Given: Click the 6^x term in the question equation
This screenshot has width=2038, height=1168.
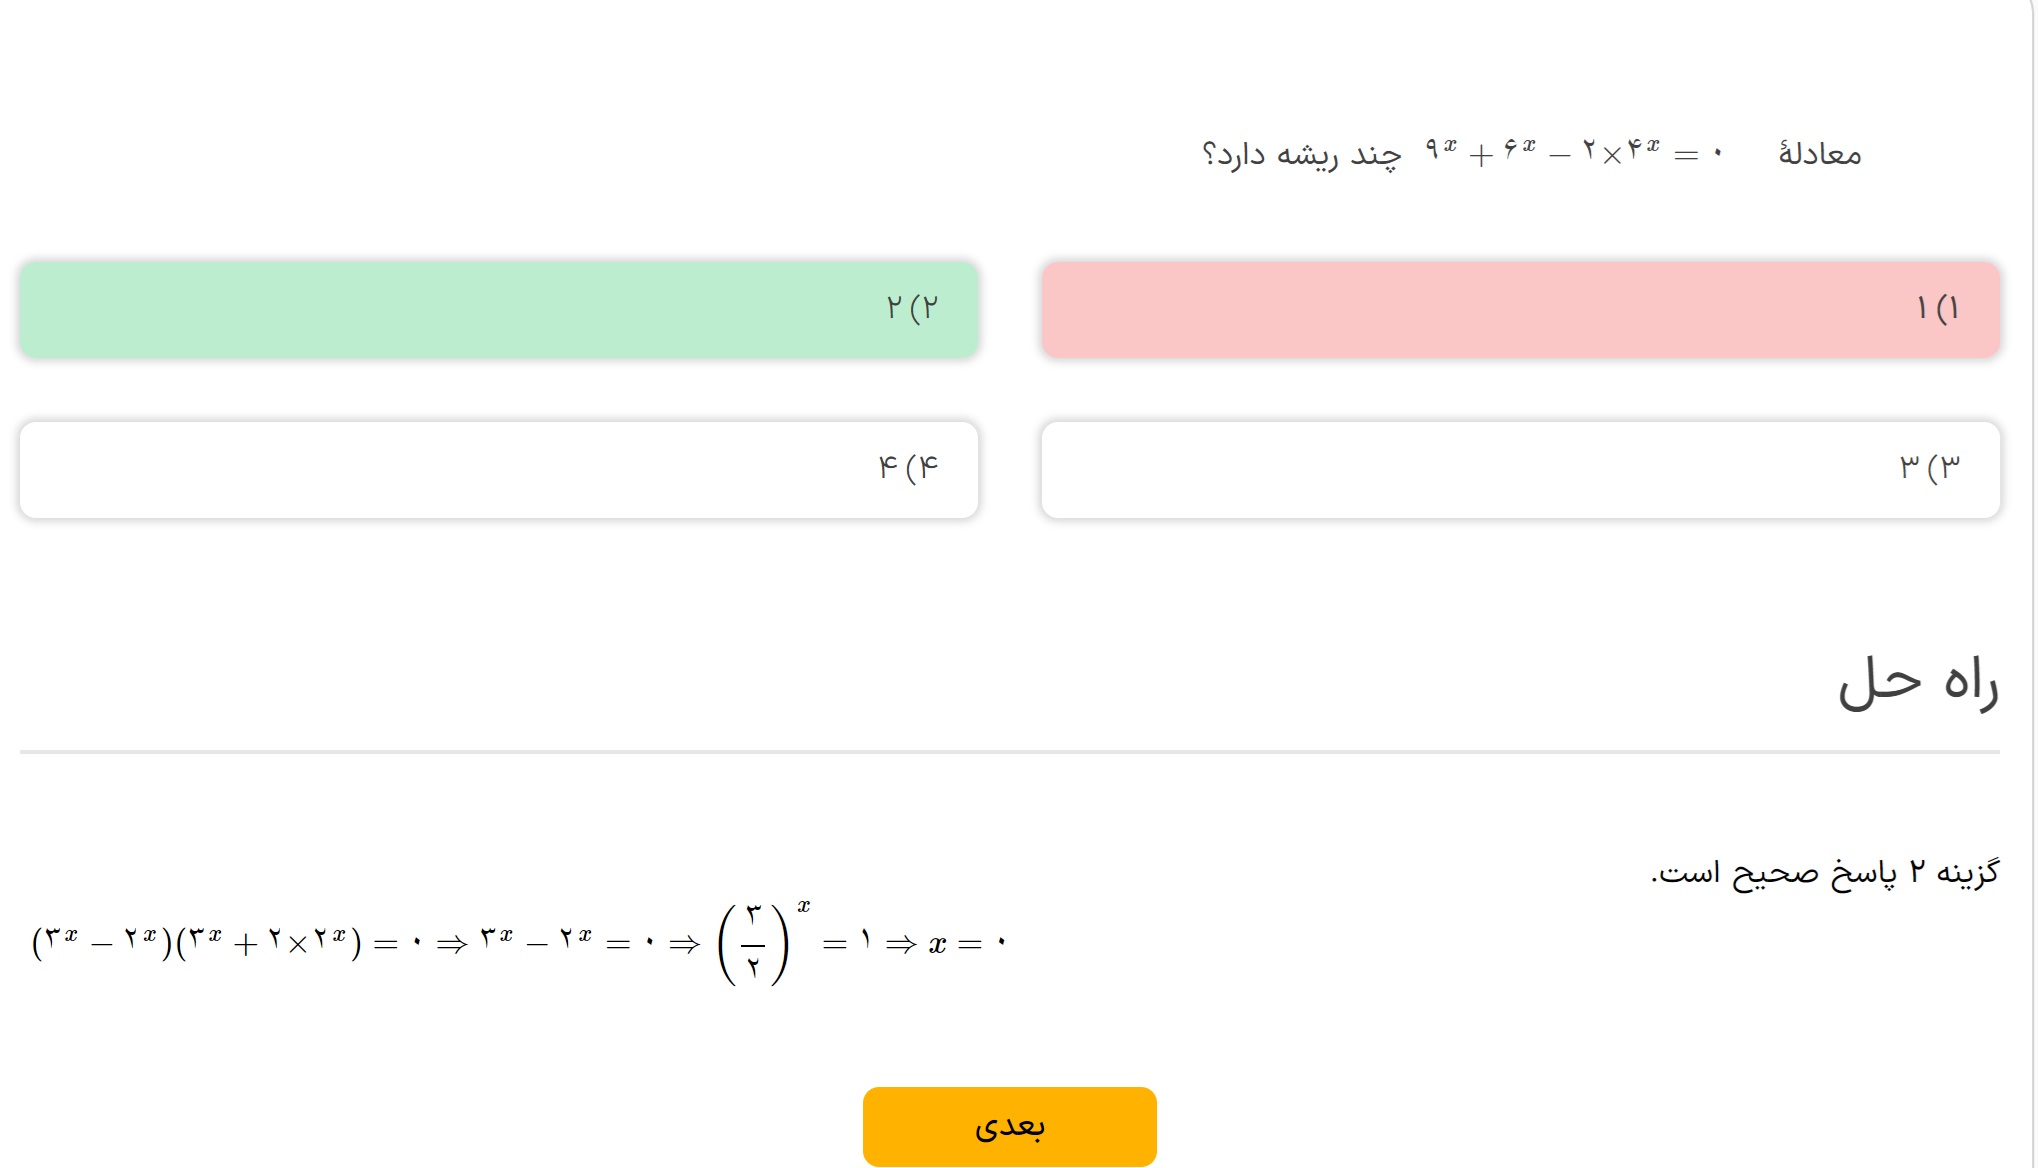Looking at the screenshot, I should point(1519,150).
